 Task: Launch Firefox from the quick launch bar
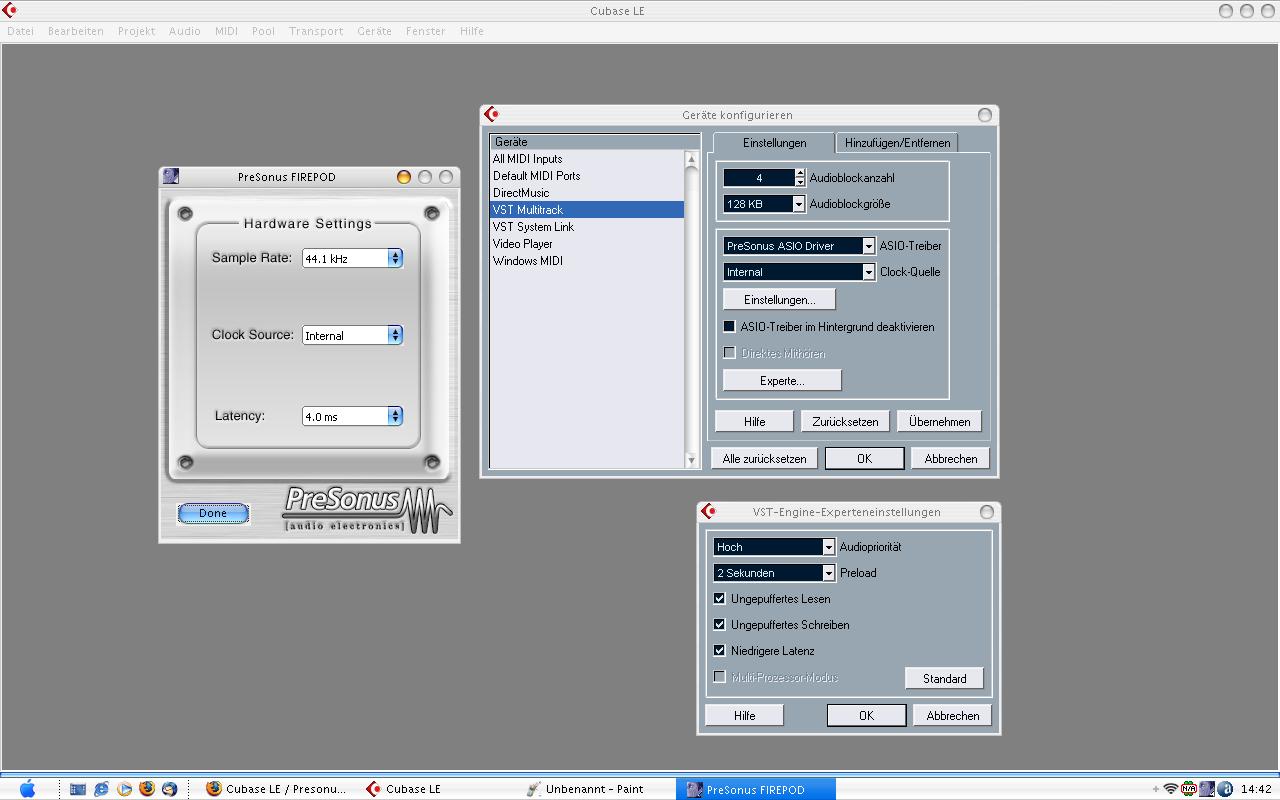147,789
